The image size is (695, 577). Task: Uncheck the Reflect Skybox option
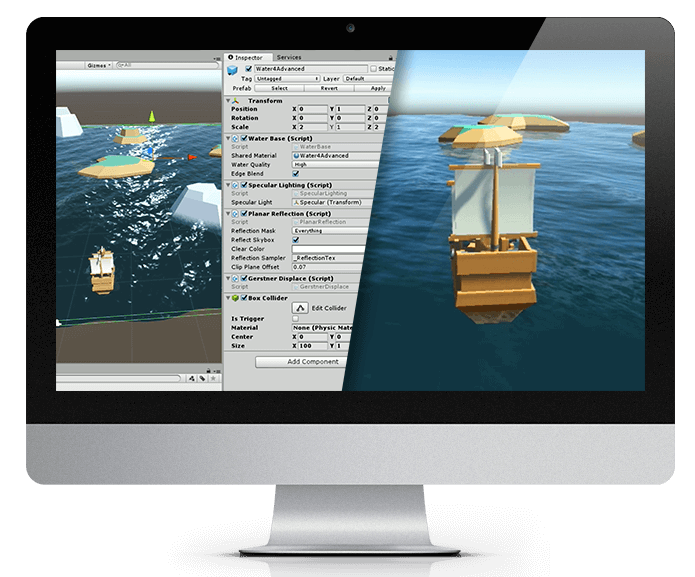click(x=295, y=240)
